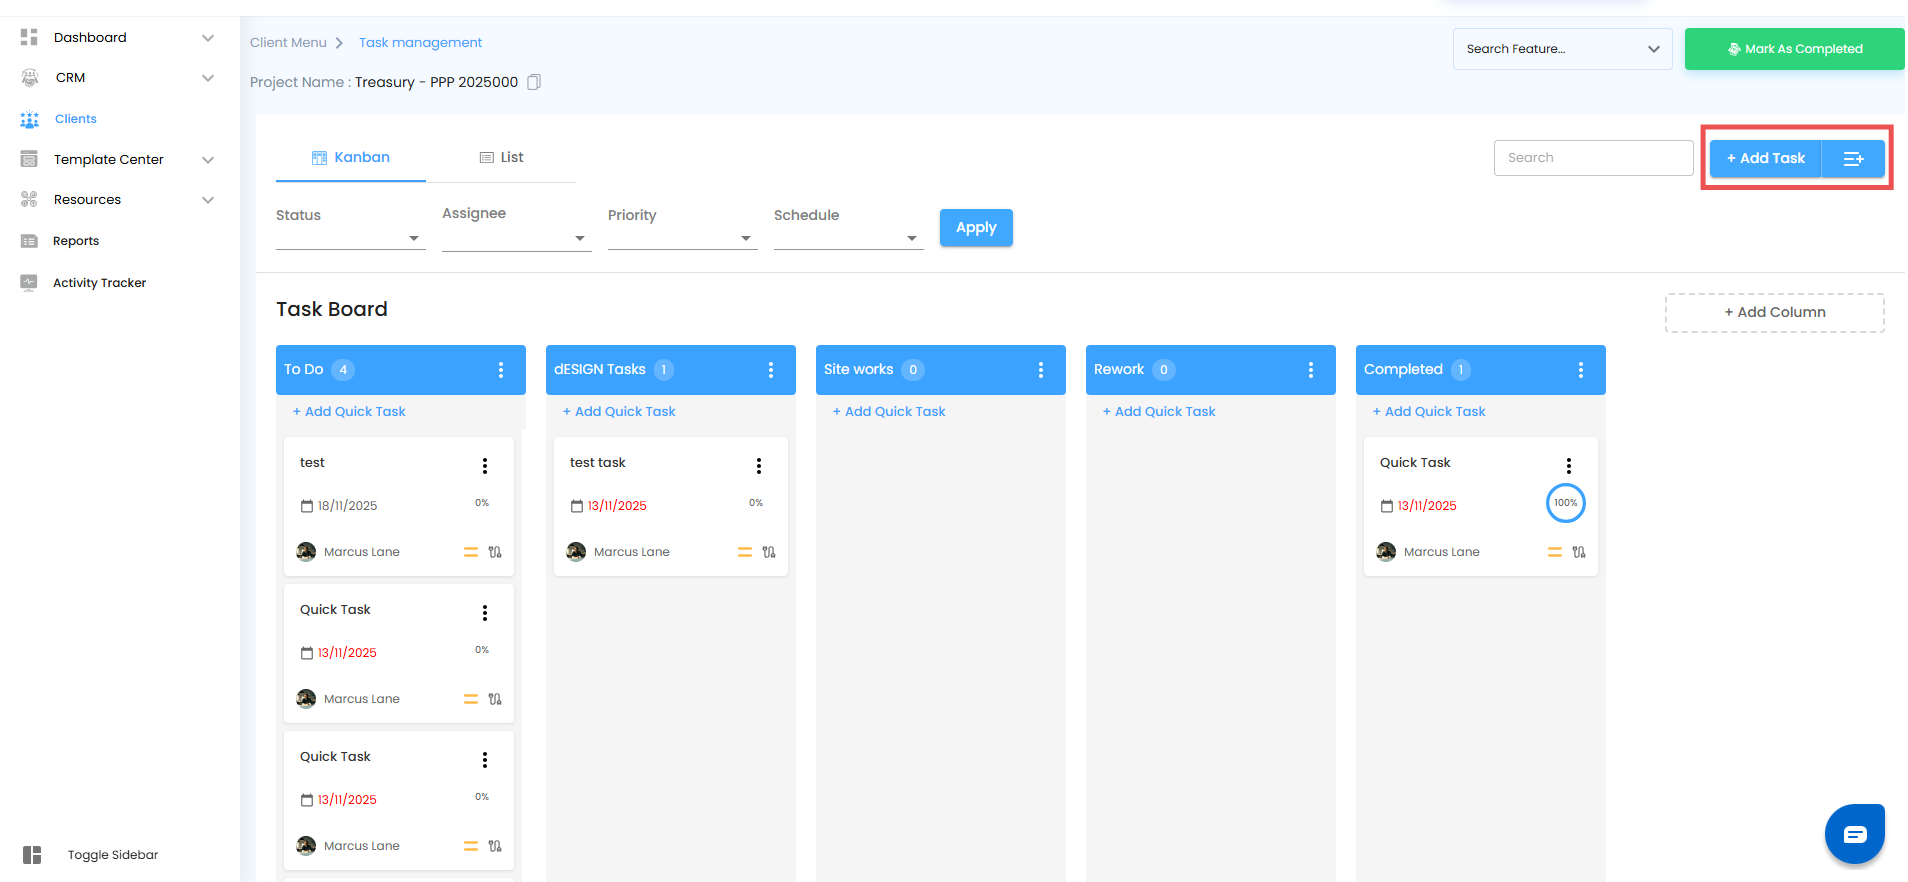1908x882 pixels.
Task: Open Reports from the sidebar
Action: [x=76, y=241]
